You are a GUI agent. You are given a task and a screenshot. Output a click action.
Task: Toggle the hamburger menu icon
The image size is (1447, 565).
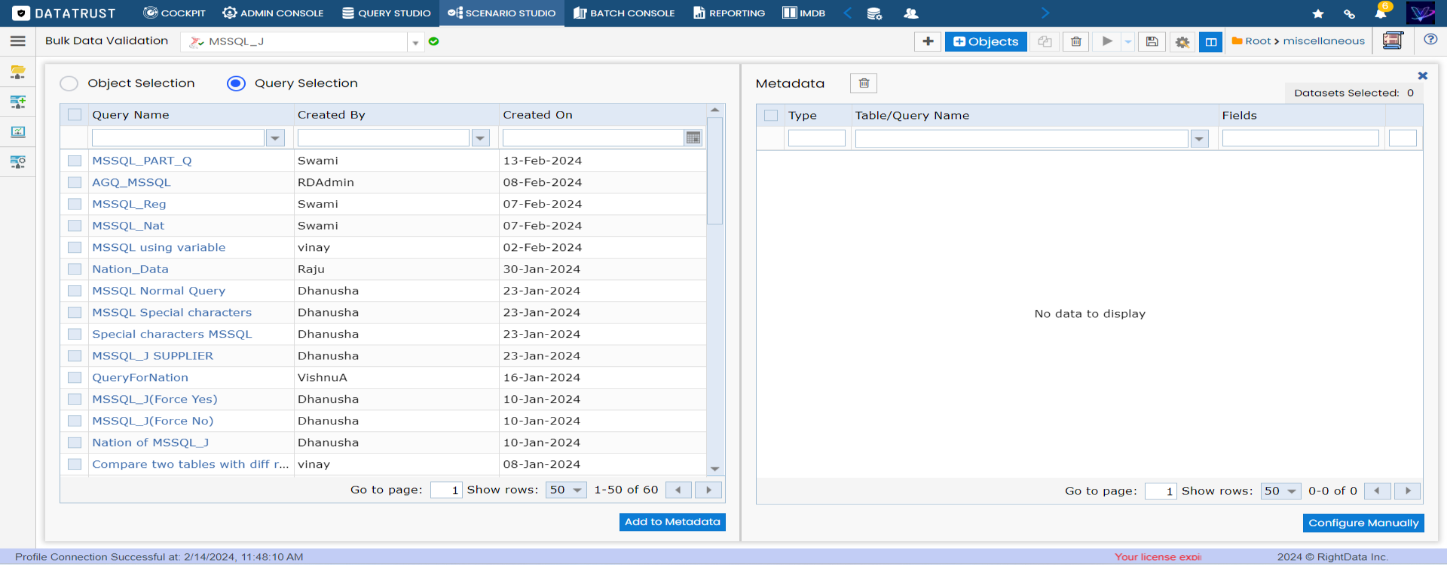[x=17, y=41]
